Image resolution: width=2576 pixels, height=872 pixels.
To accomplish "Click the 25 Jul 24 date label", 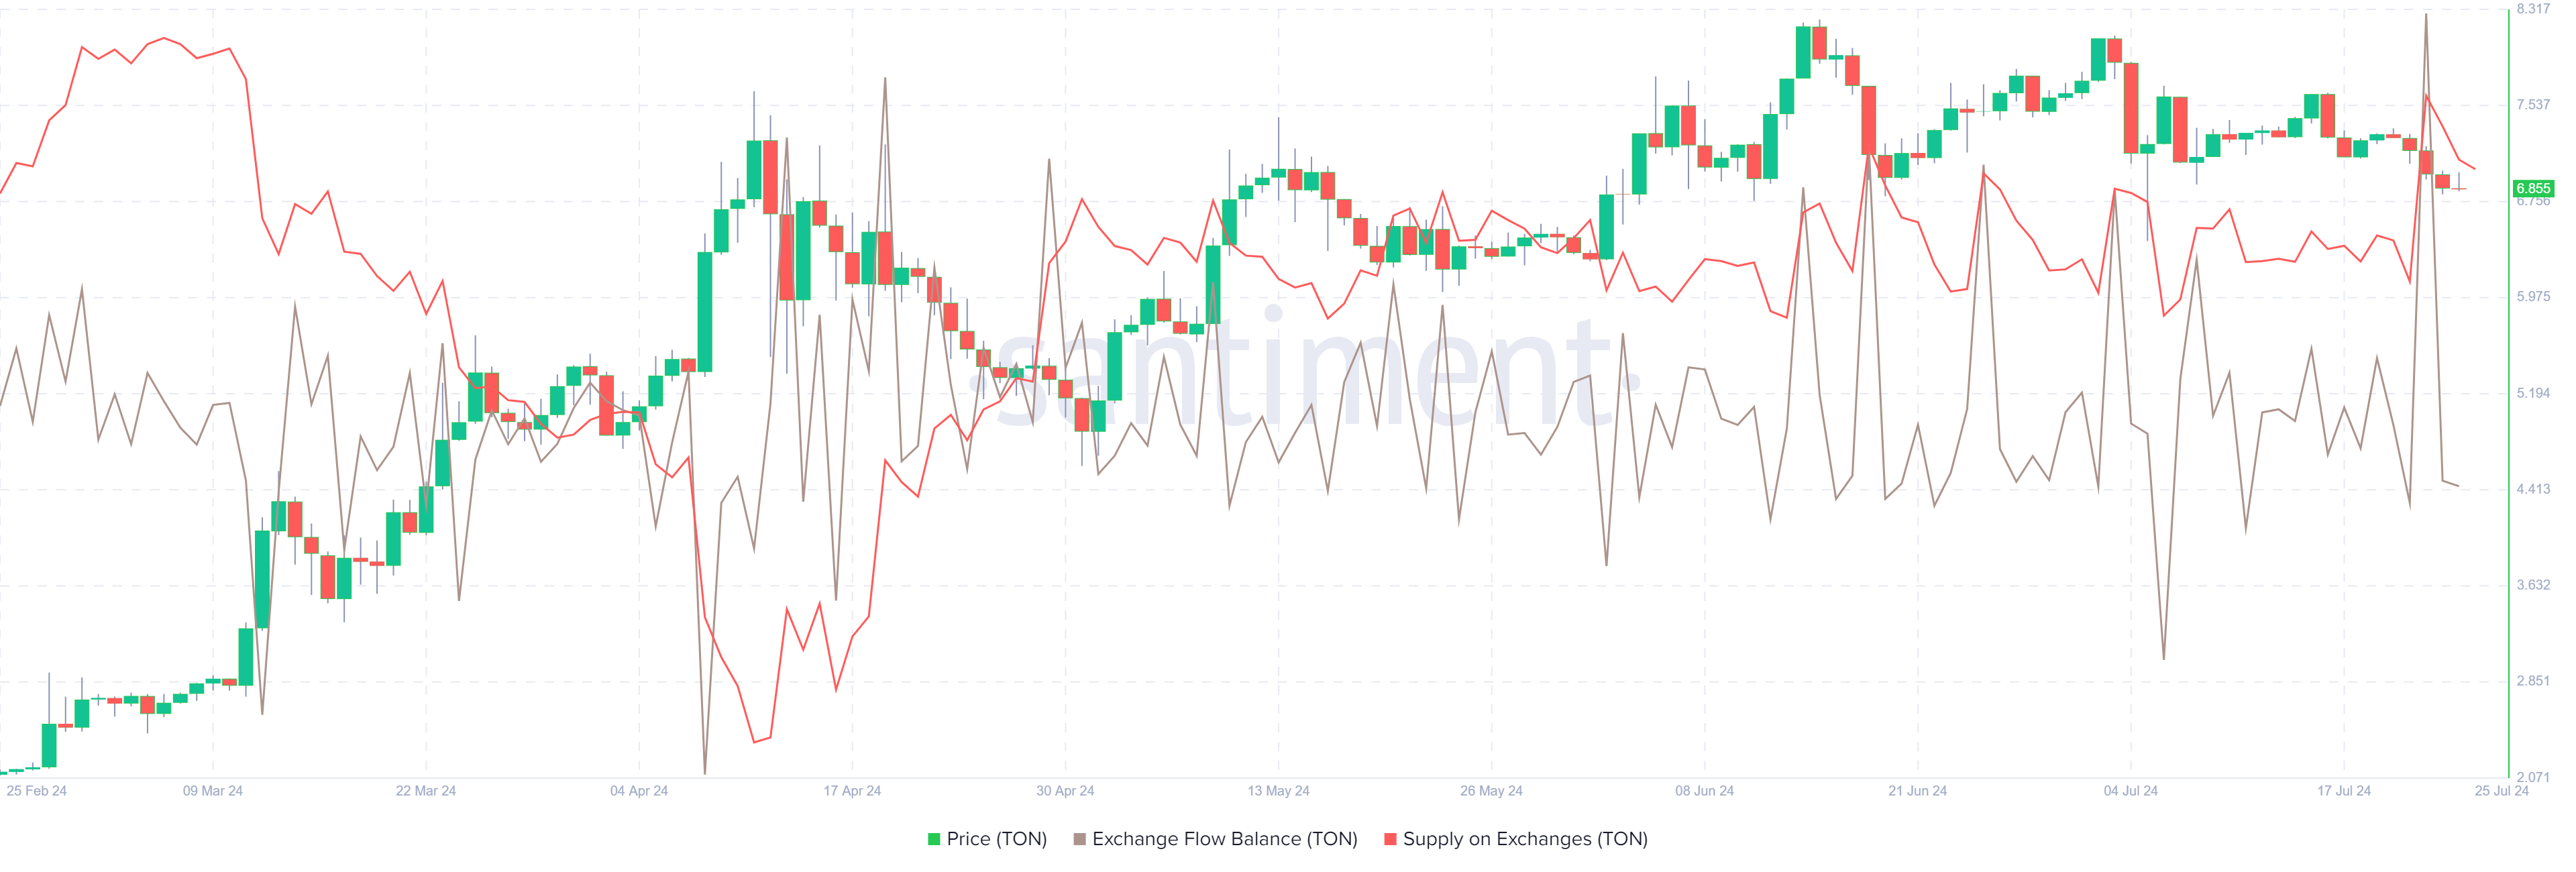I will [2501, 791].
